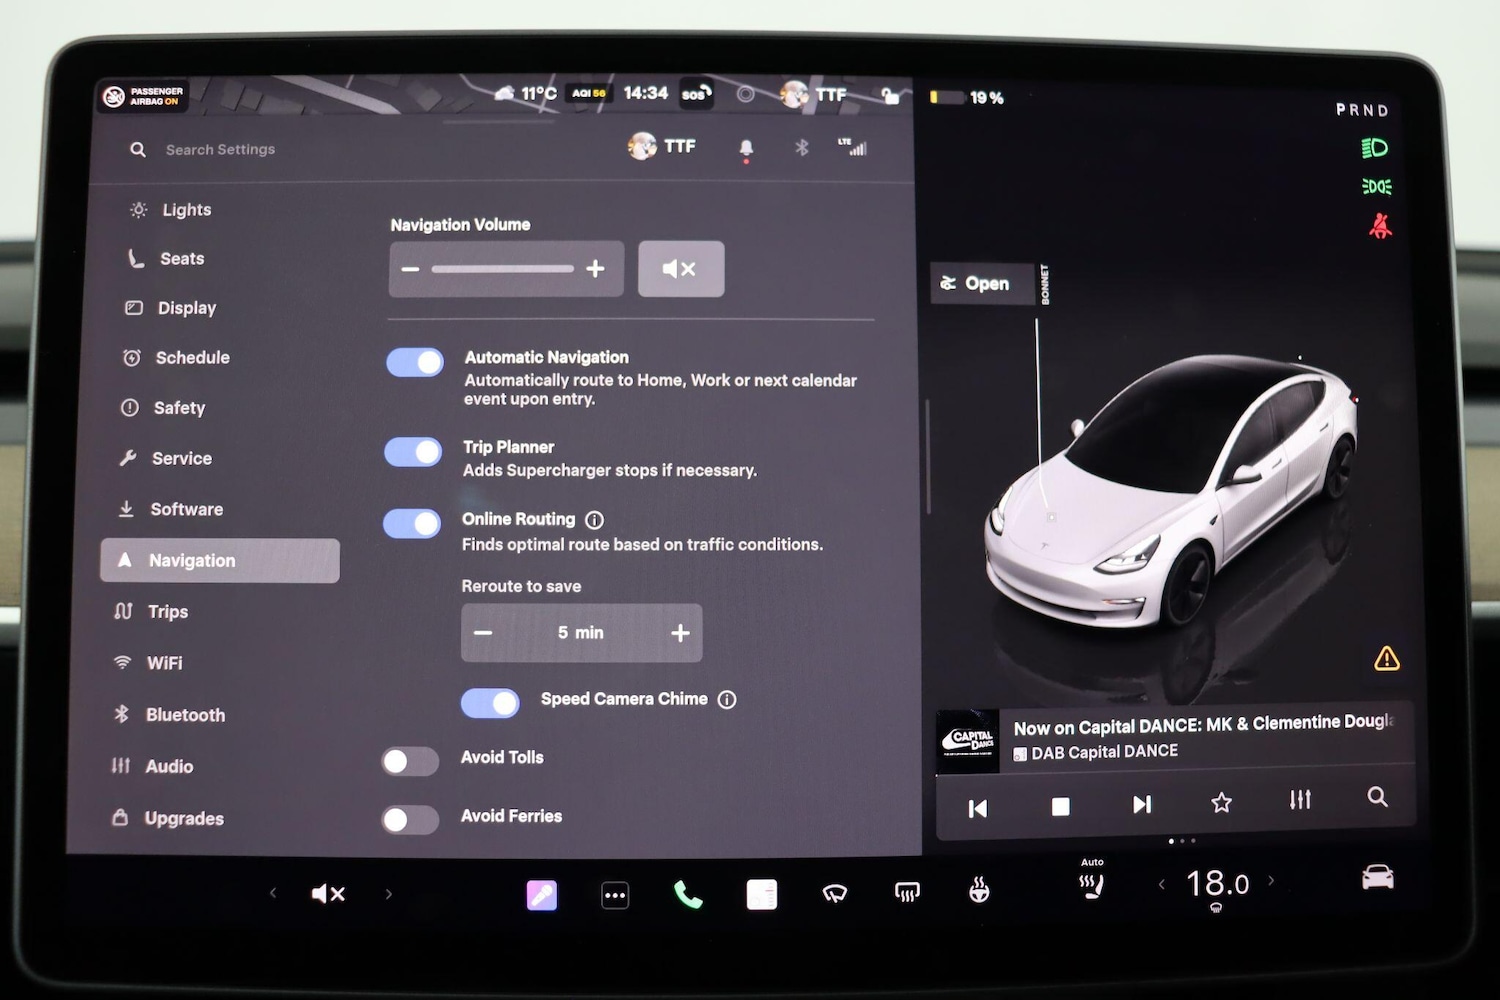
Task: Select the Trips settings section
Action: [167, 611]
